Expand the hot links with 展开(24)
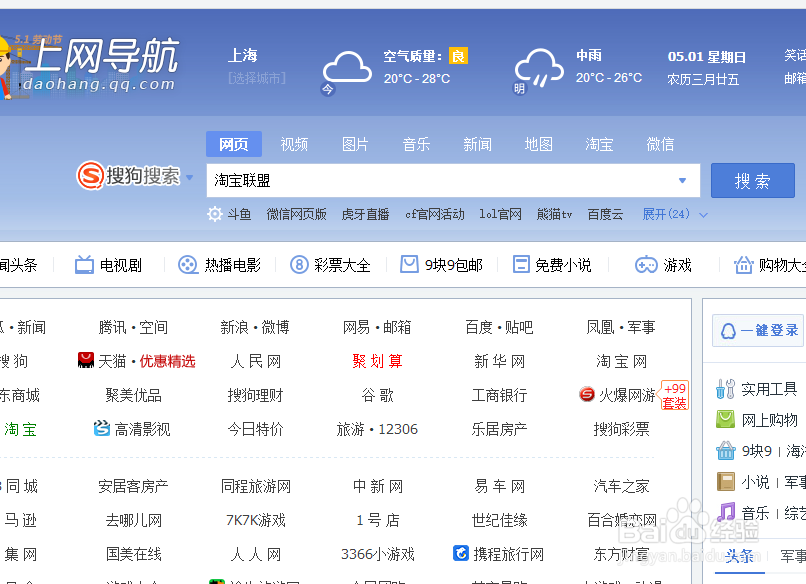Image resolution: width=806 pixels, height=584 pixels. [x=675, y=214]
